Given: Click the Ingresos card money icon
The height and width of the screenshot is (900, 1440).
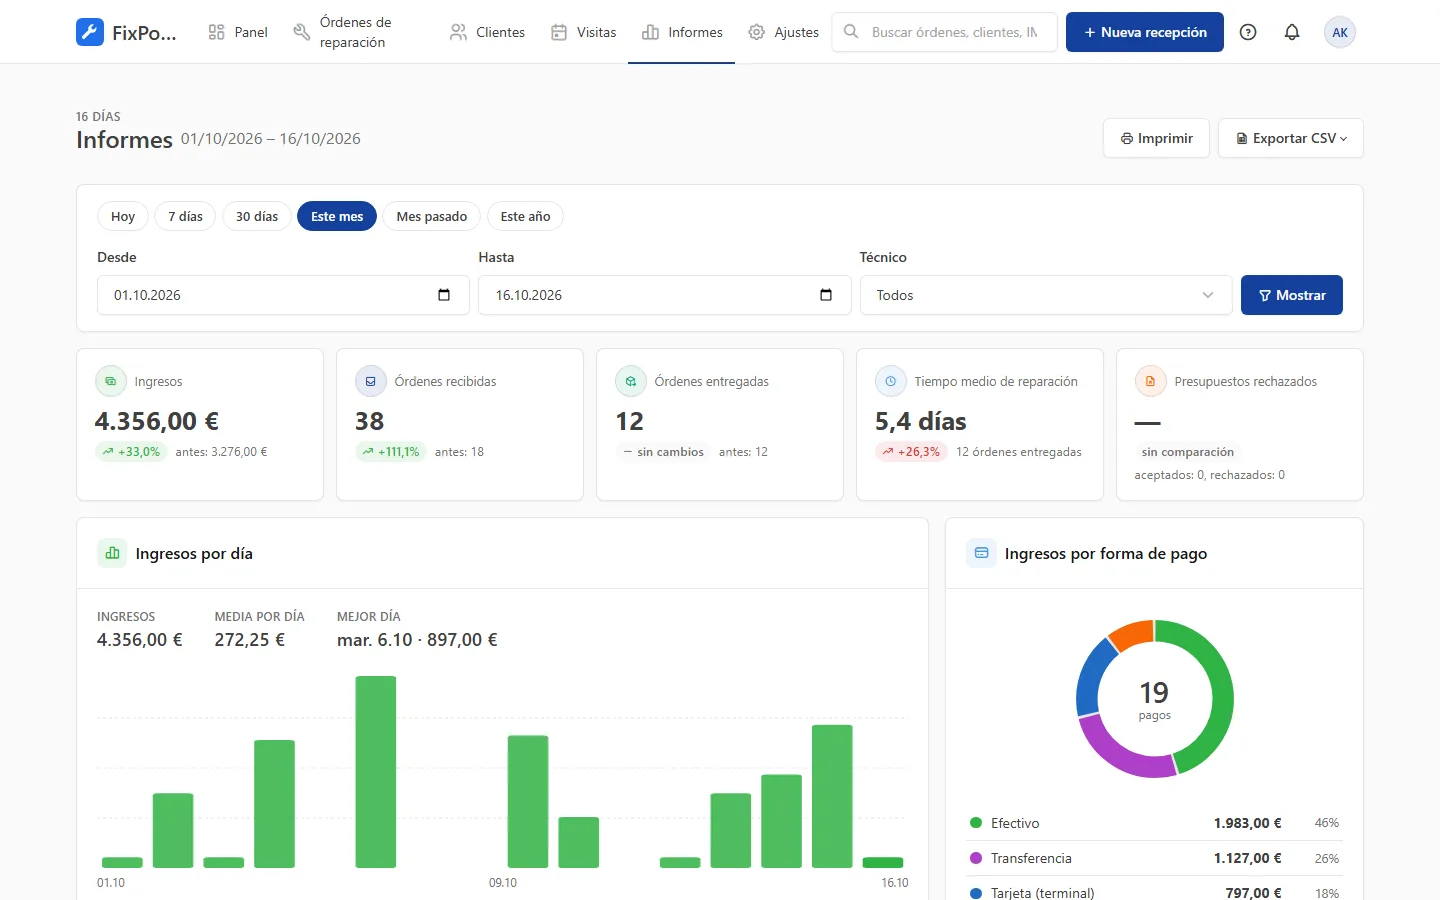Looking at the screenshot, I should point(111,381).
